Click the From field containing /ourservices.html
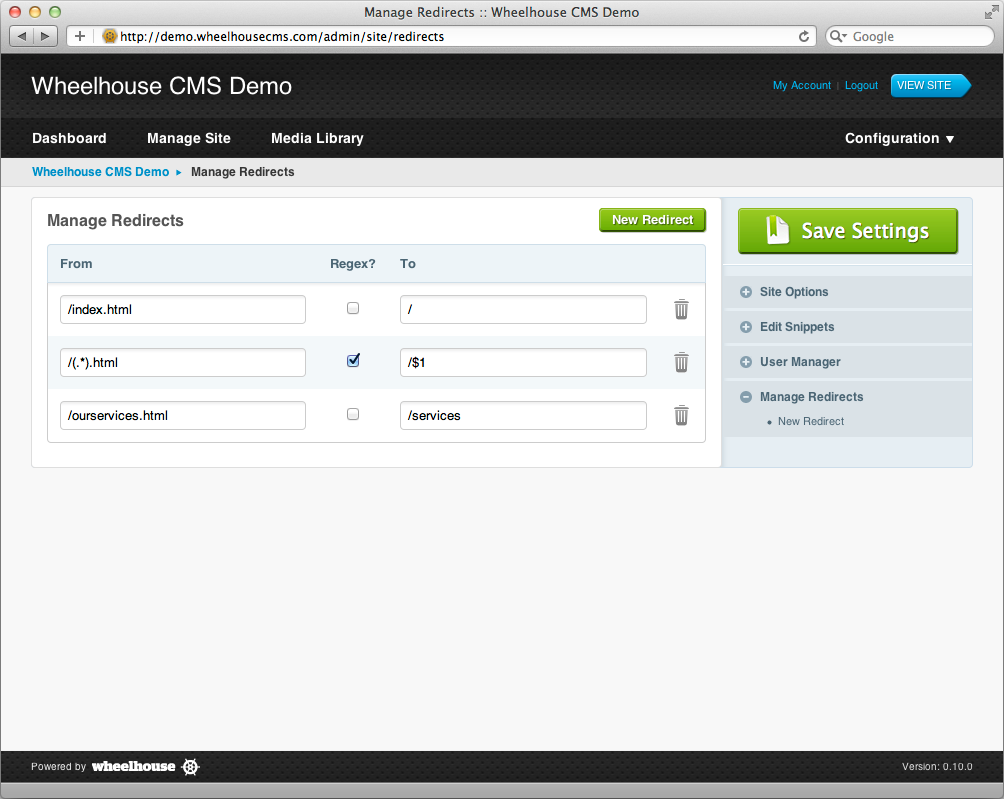Viewport: 1004px width, 799px height. click(182, 416)
